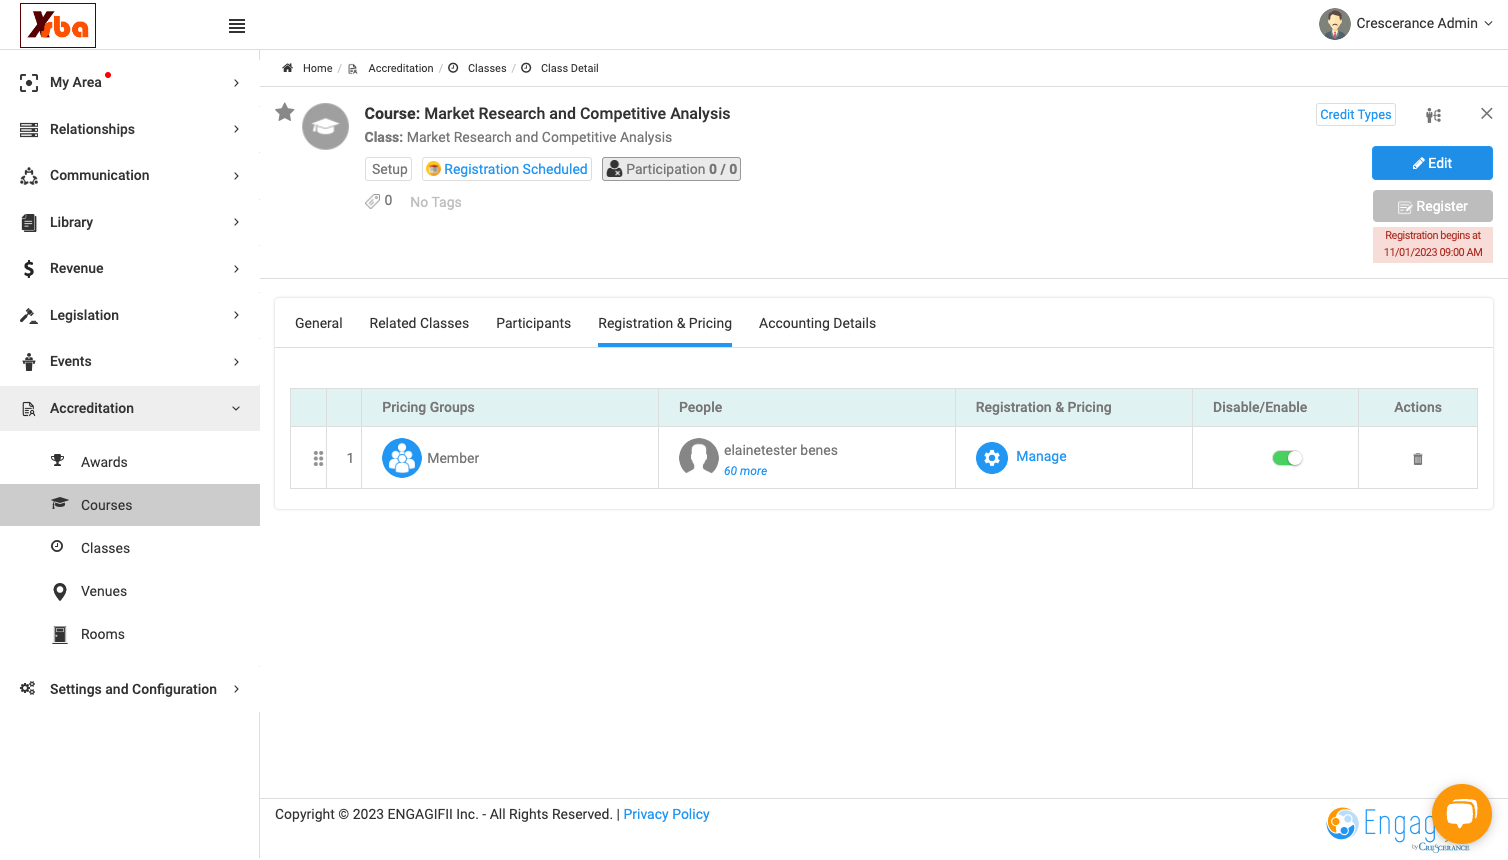Image resolution: width=1508 pixels, height=860 pixels.
Task: Open Awards in Accreditation submenu
Action: point(104,462)
